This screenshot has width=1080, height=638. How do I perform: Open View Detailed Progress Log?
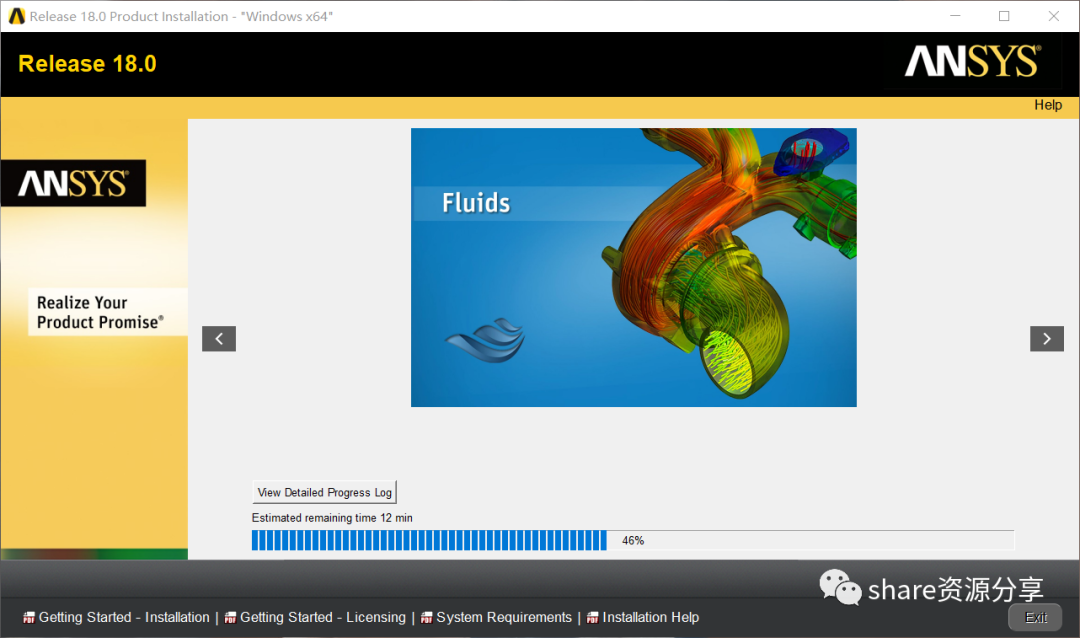324,492
